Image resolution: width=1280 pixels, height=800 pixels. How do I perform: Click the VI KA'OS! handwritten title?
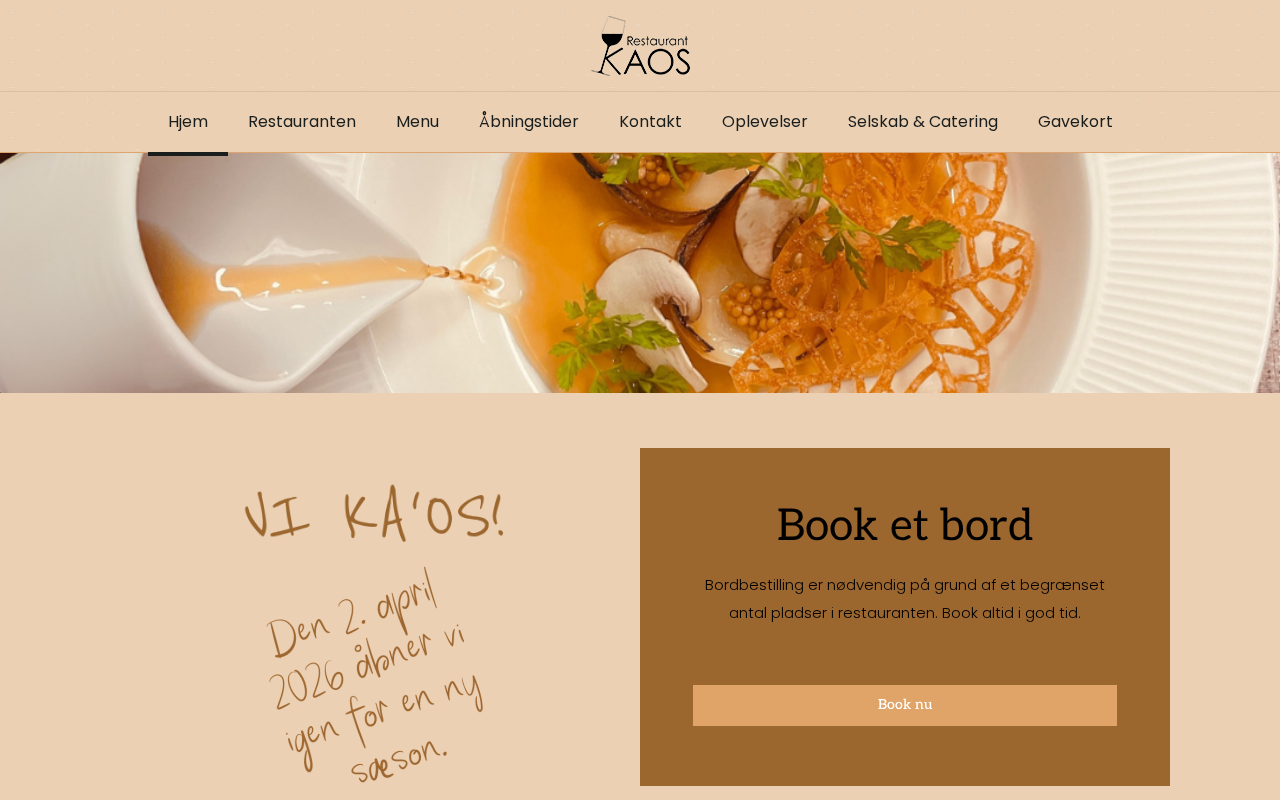pyautogui.click(x=374, y=516)
